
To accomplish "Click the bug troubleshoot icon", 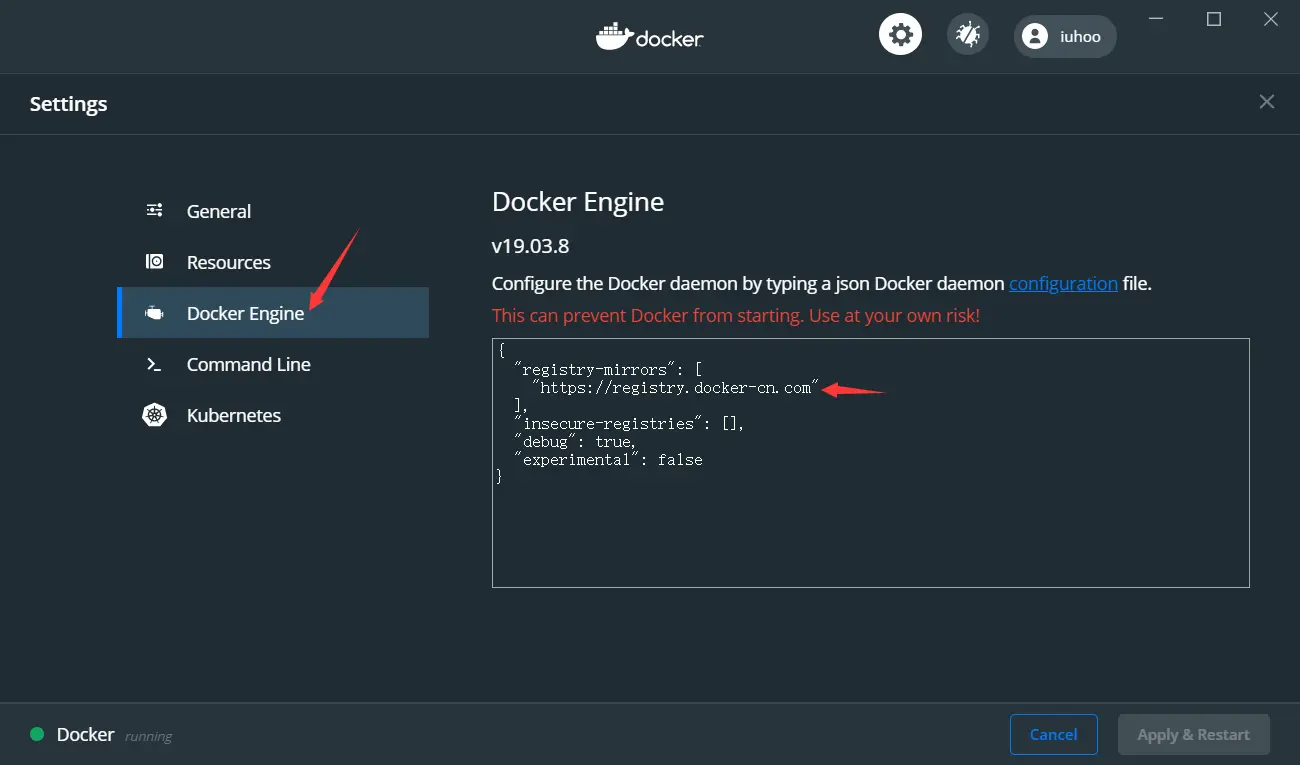I will tap(967, 36).
